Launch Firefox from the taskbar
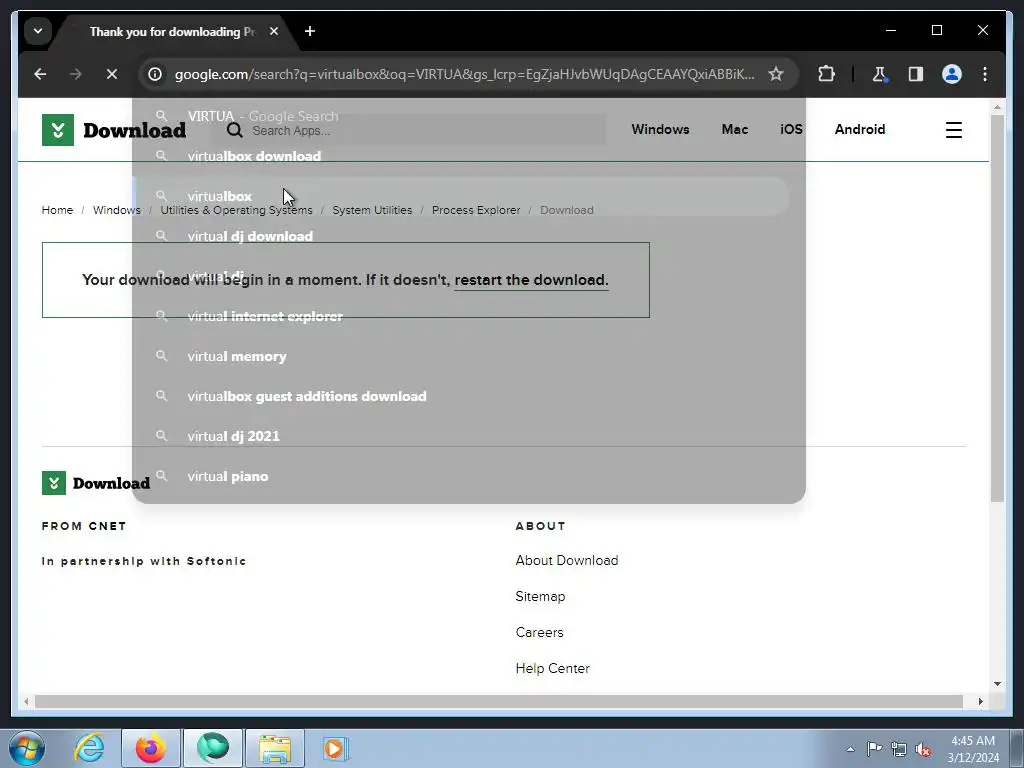The height and width of the screenshot is (768, 1024). [x=151, y=748]
